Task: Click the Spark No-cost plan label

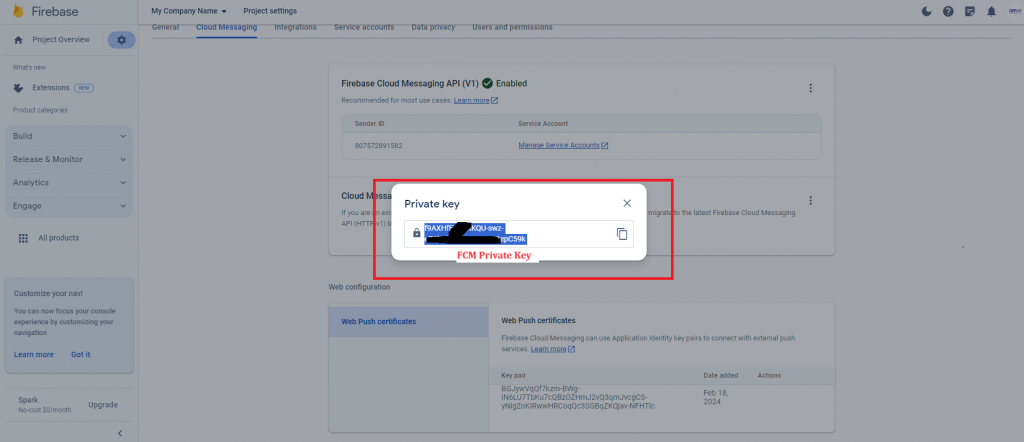Action: click(x=42, y=404)
